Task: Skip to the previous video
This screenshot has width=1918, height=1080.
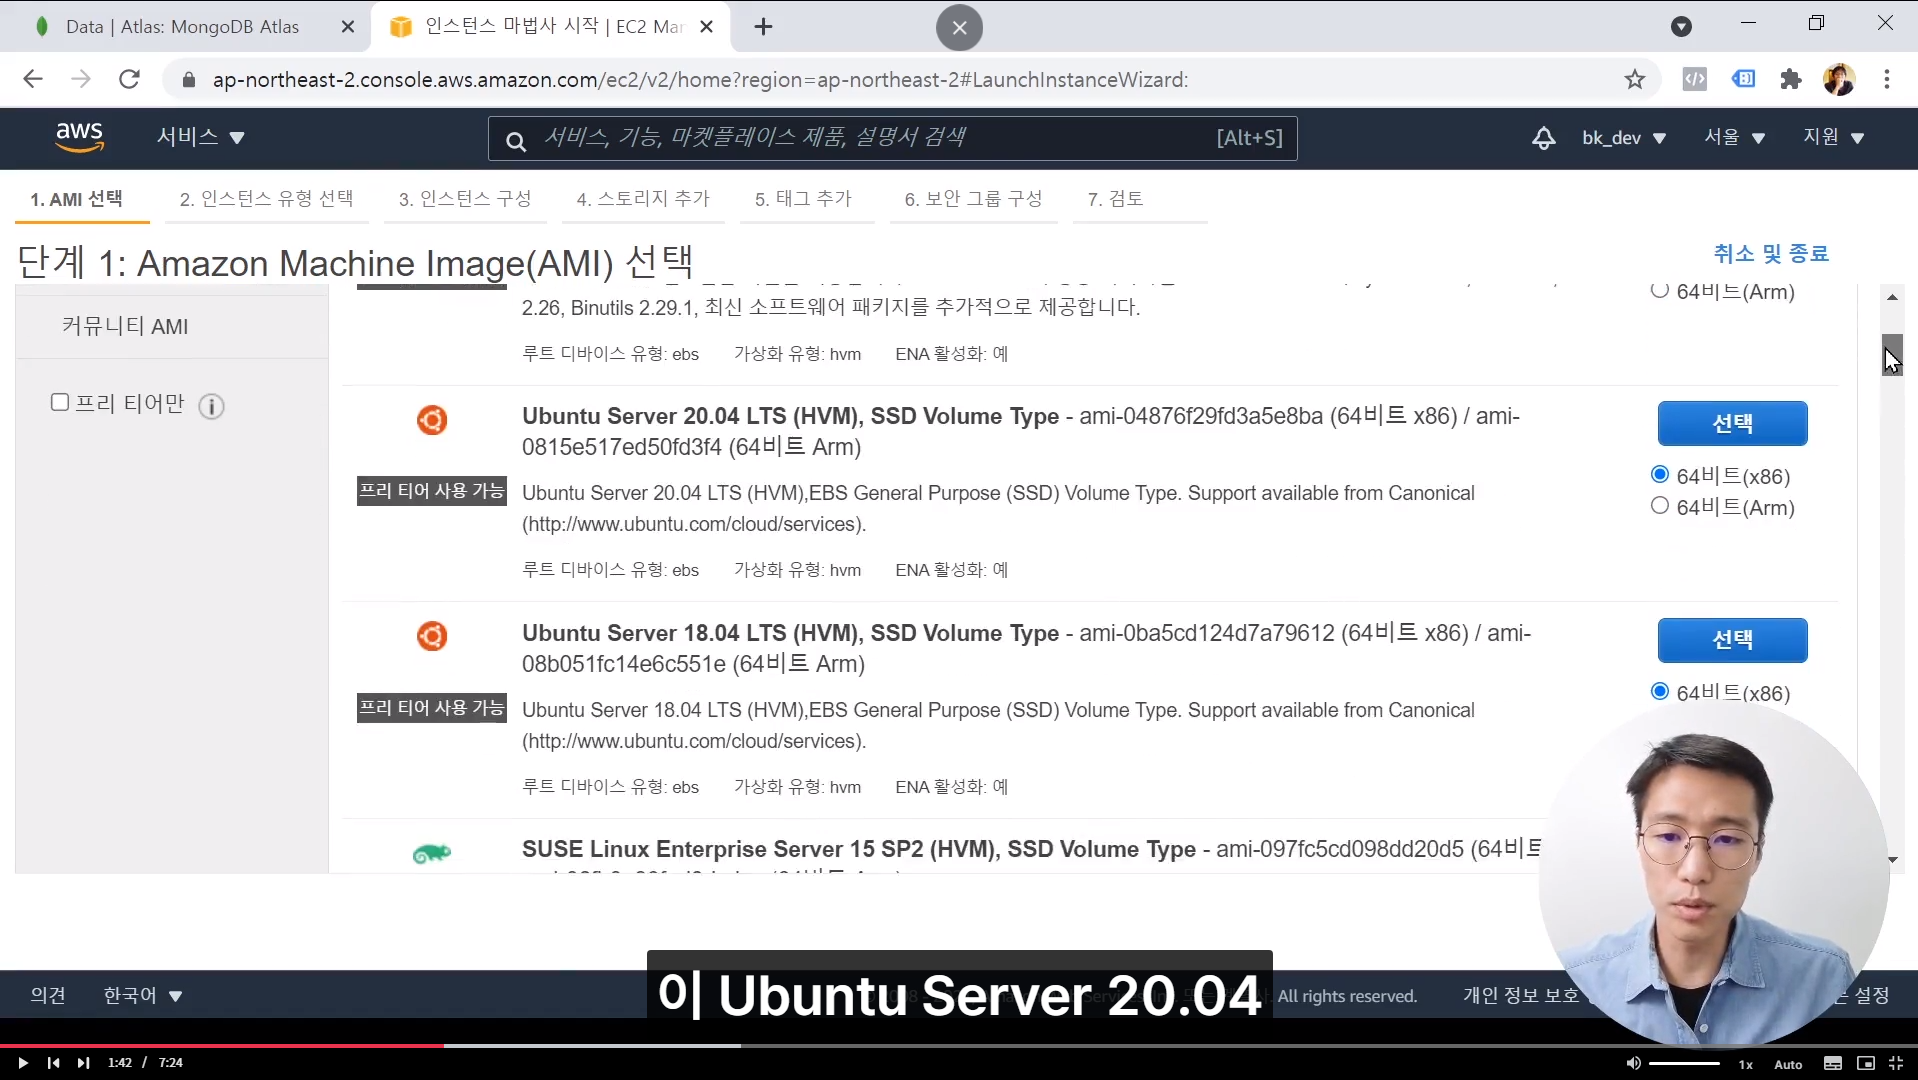Action: click(x=53, y=1063)
